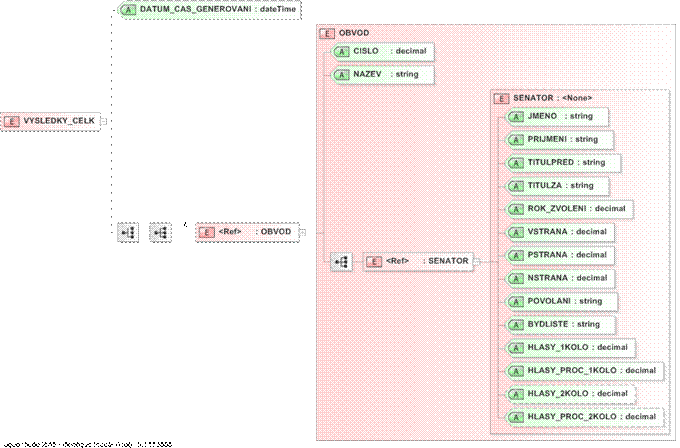Click the E icon next to SENATOR
680x448 pixels.
[x=501, y=99]
